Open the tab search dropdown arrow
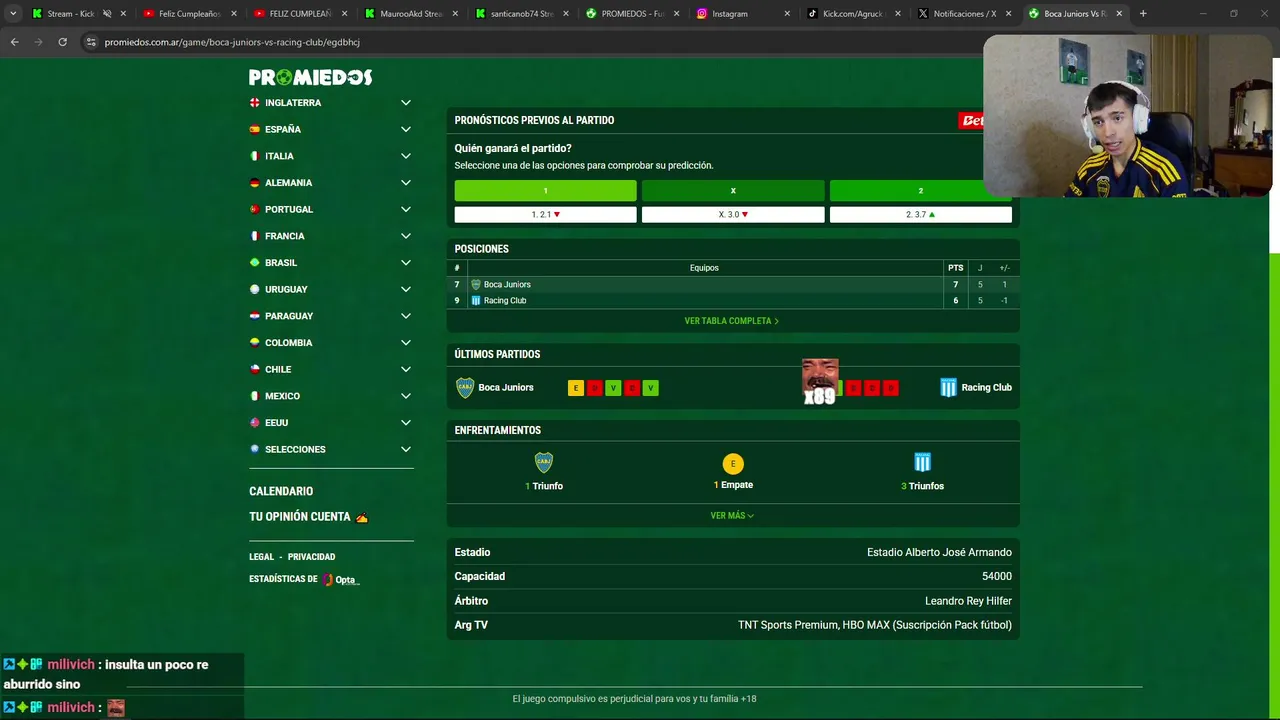 (x=13, y=14)
